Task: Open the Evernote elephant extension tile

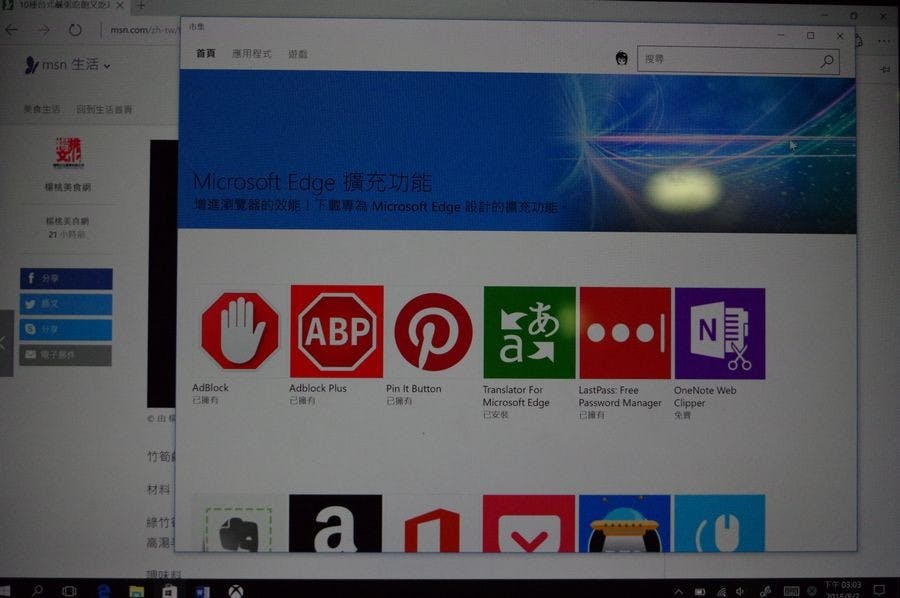Action: [x=238, y=523]
